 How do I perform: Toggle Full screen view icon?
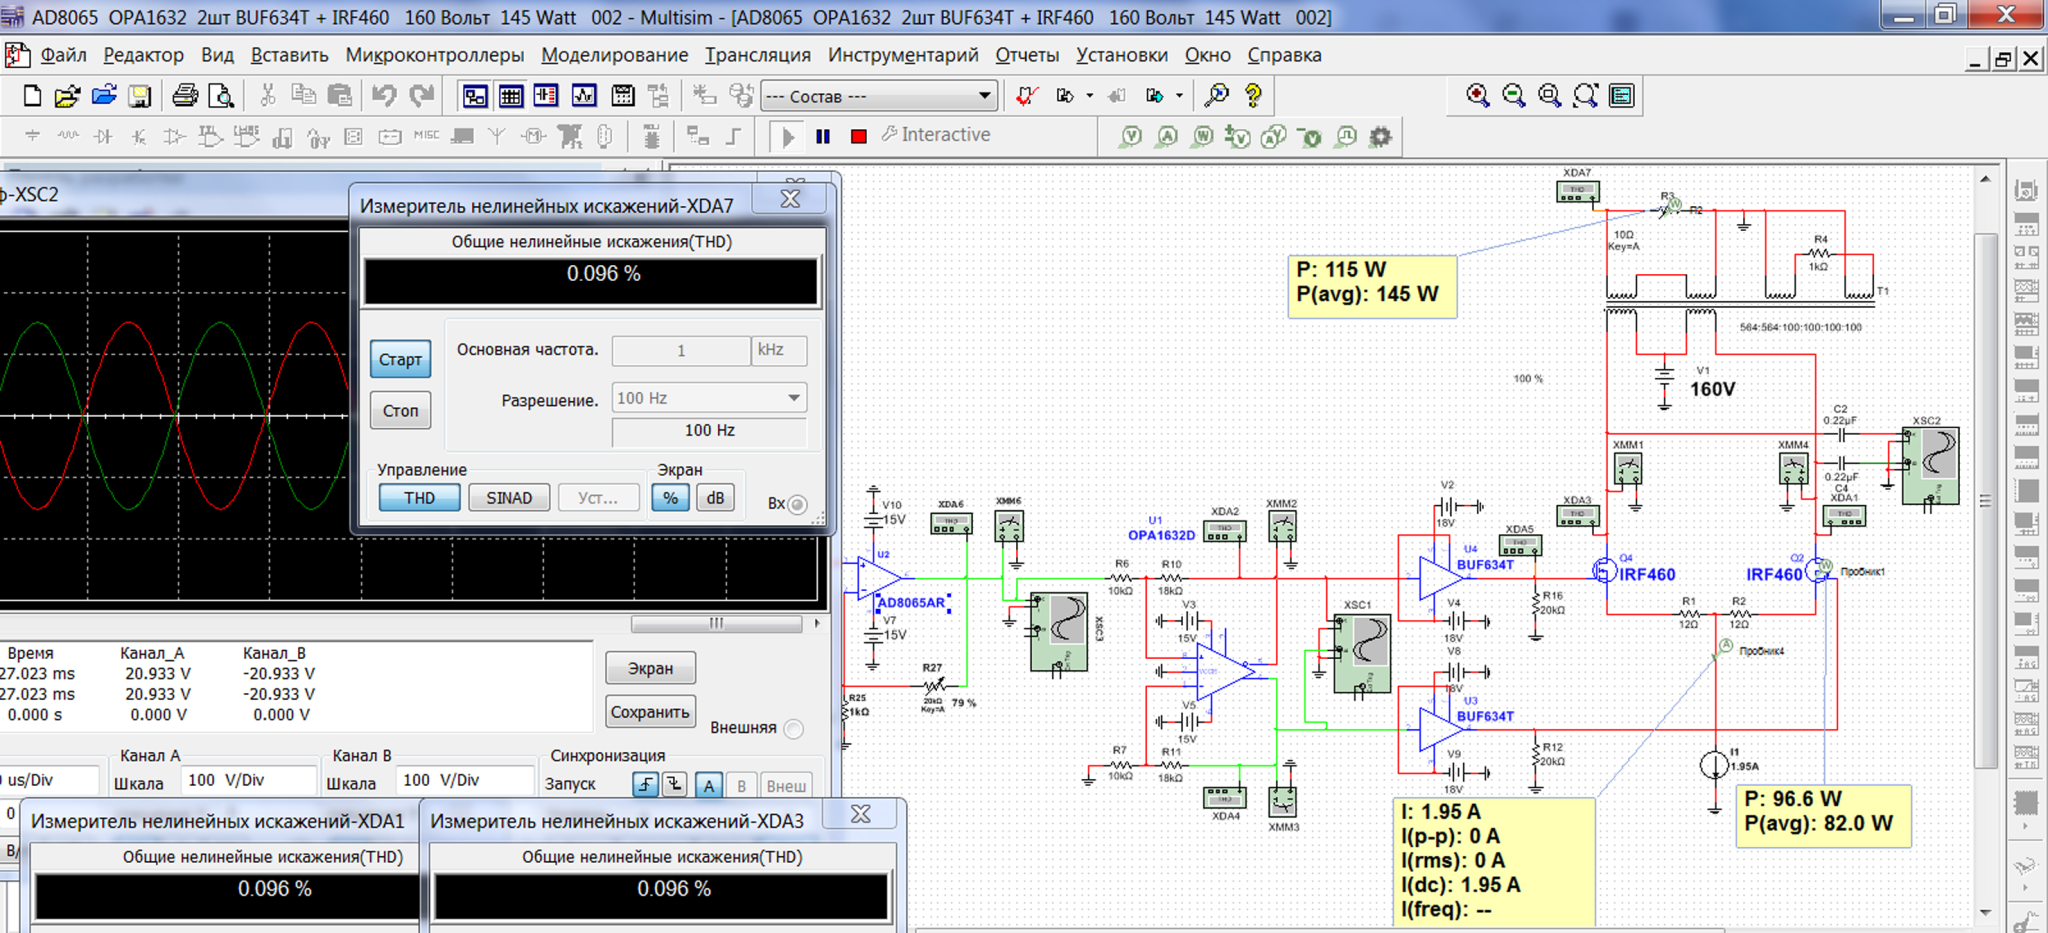tap(1622, 96)
